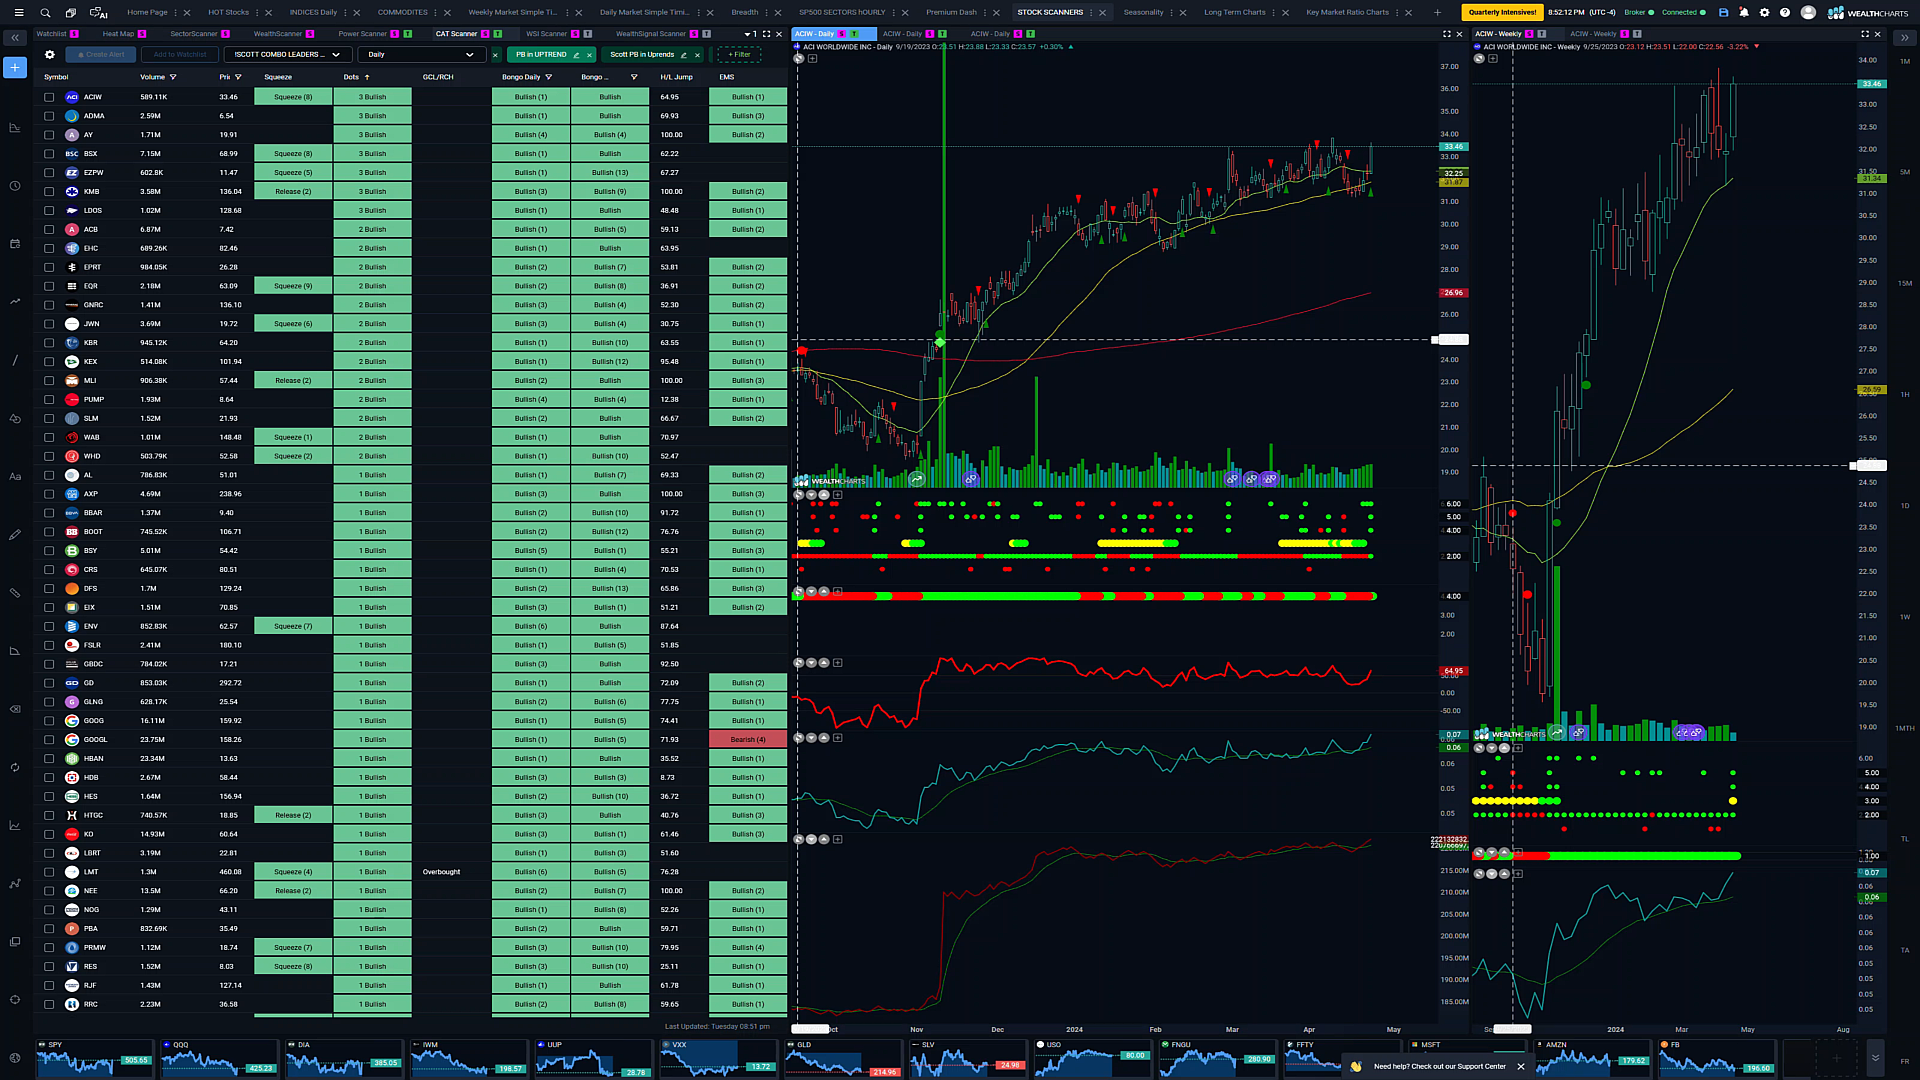Select the 1M timeframe on right rail

tap(1904, 62)
